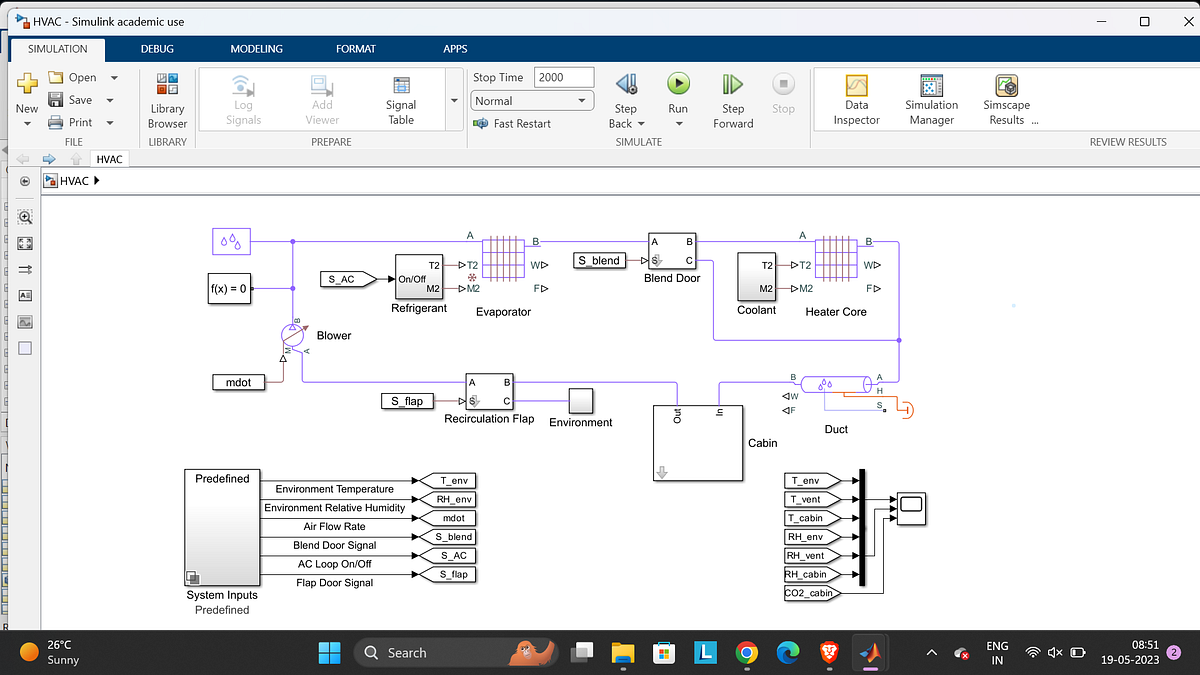Select the annotation tool in the side palette
This screenshot has width=1200, height=675.
(24, 295)
